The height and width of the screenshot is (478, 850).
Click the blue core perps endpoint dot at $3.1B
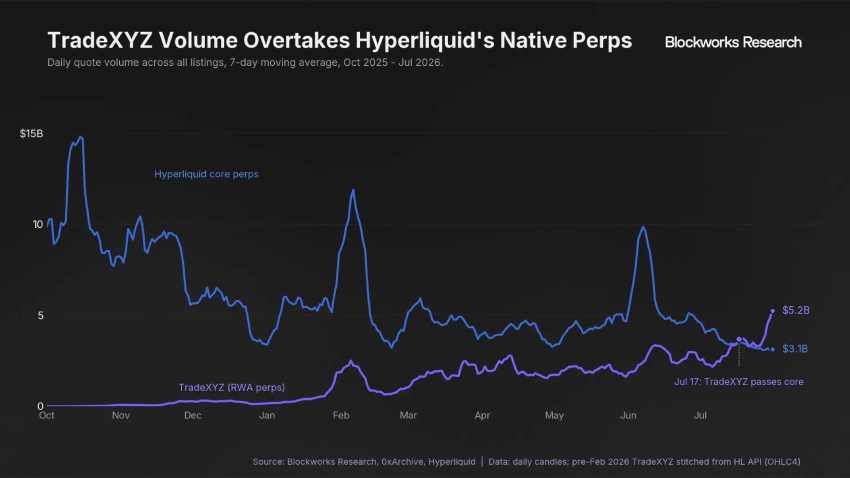772,349
